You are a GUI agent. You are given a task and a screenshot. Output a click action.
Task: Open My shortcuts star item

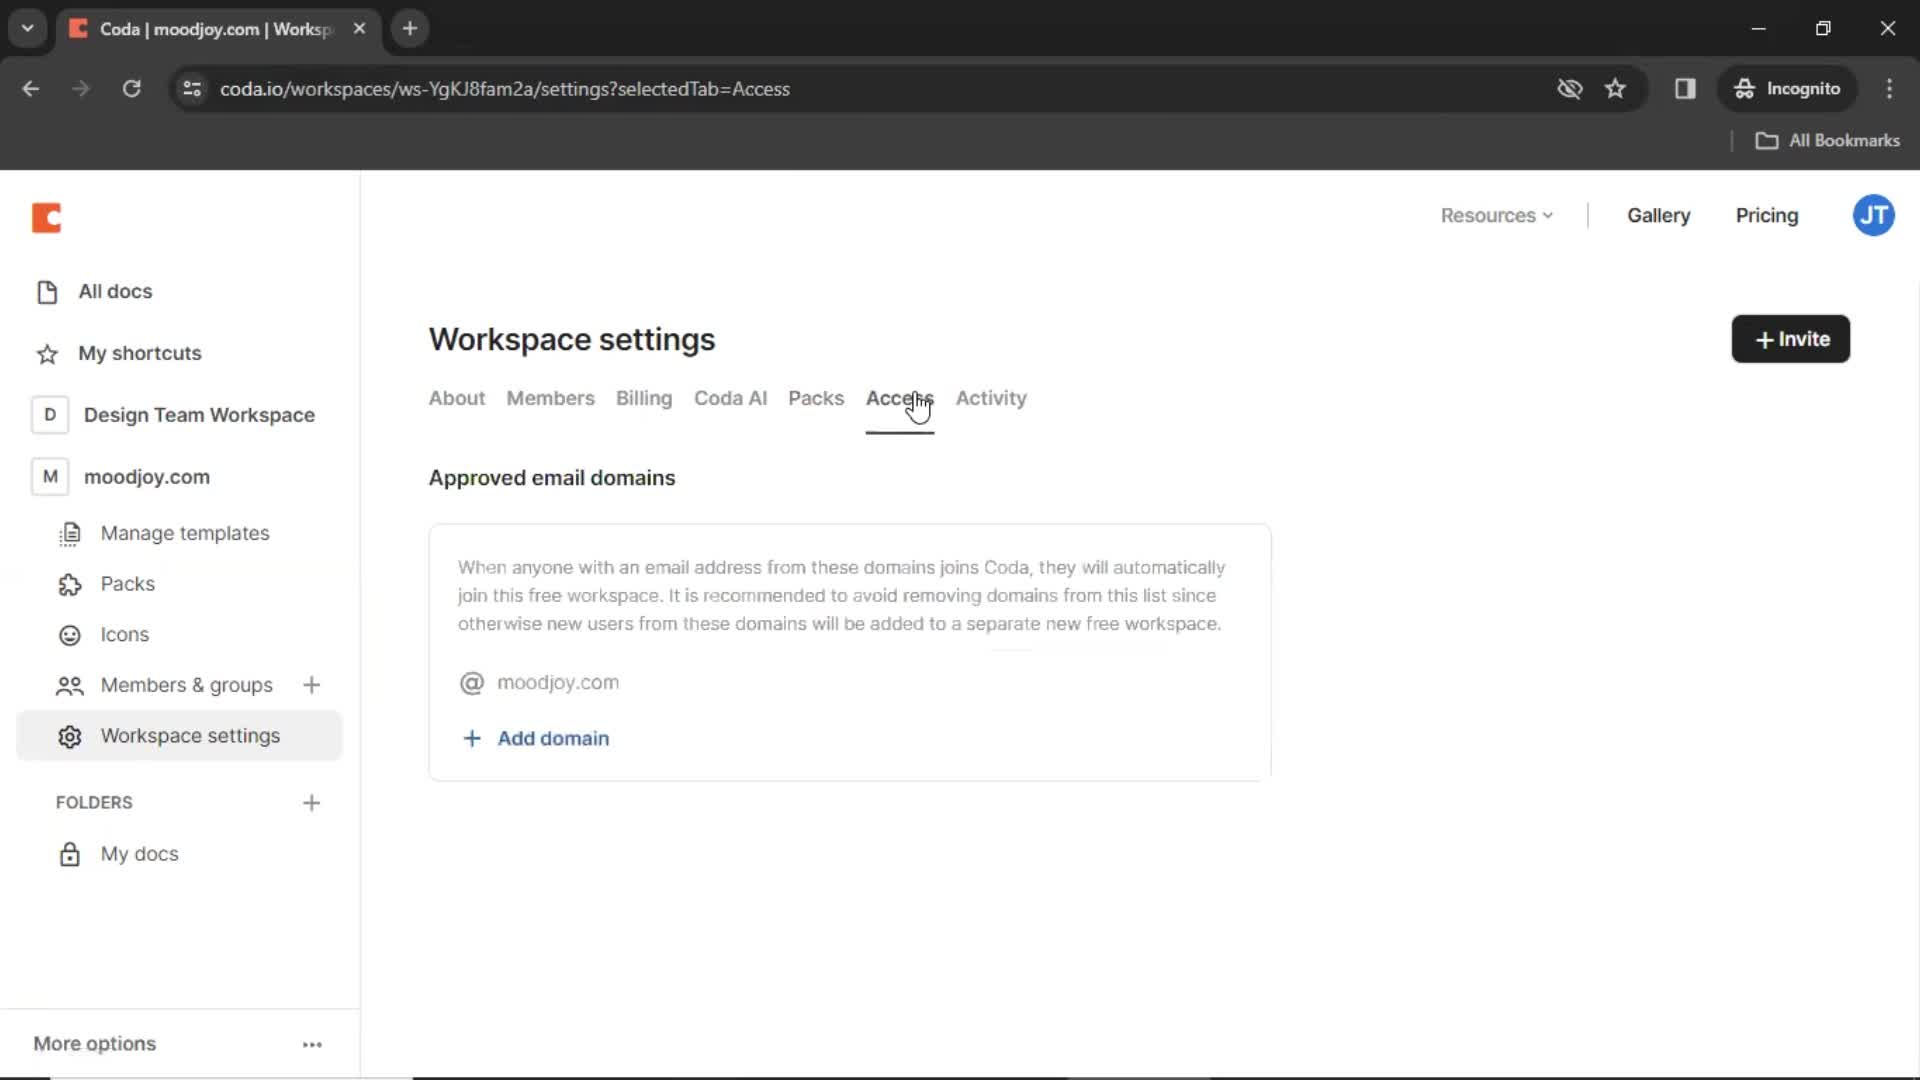click(119, 353)
